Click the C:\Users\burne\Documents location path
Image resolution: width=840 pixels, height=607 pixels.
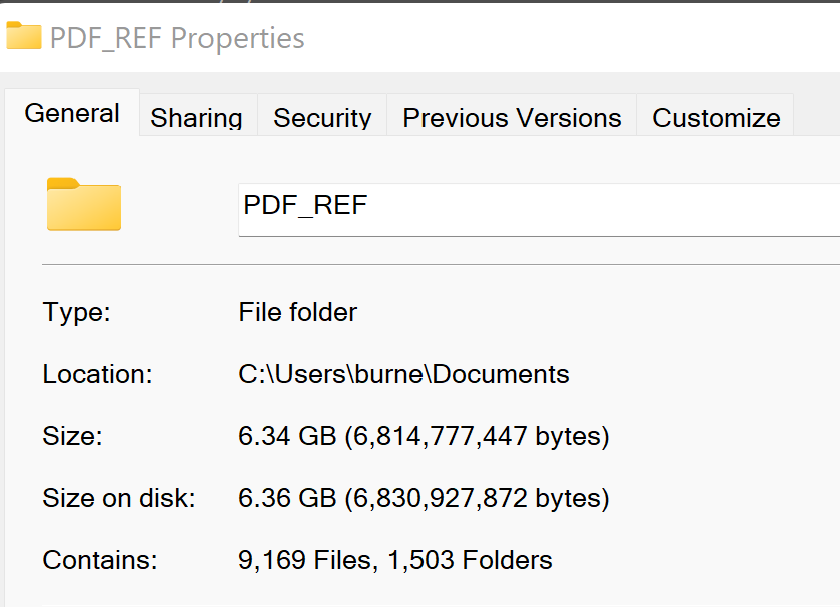point(403,375)
